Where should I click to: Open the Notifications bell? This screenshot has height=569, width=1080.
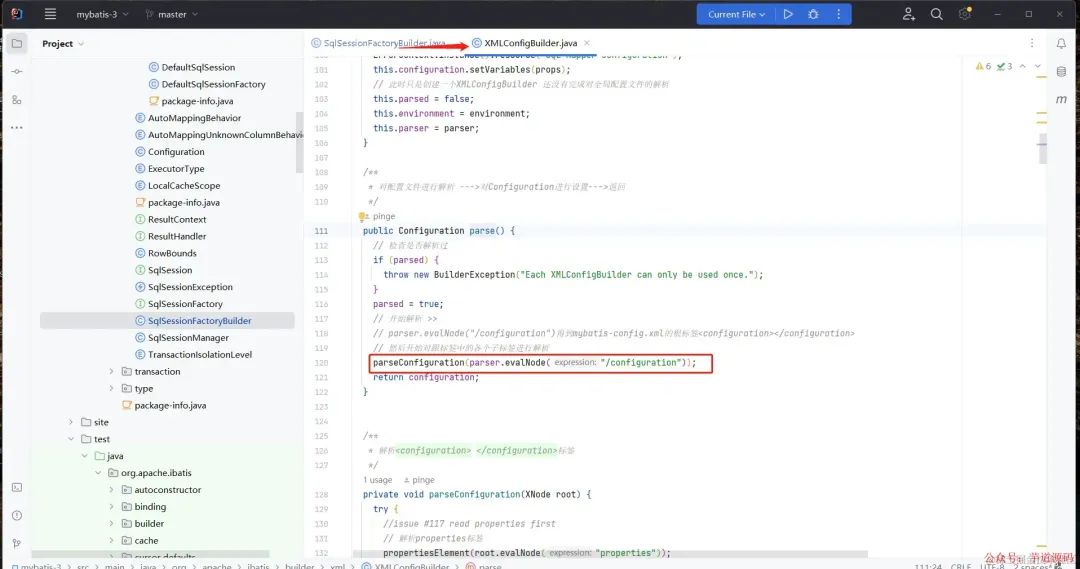pos(1061,43)
